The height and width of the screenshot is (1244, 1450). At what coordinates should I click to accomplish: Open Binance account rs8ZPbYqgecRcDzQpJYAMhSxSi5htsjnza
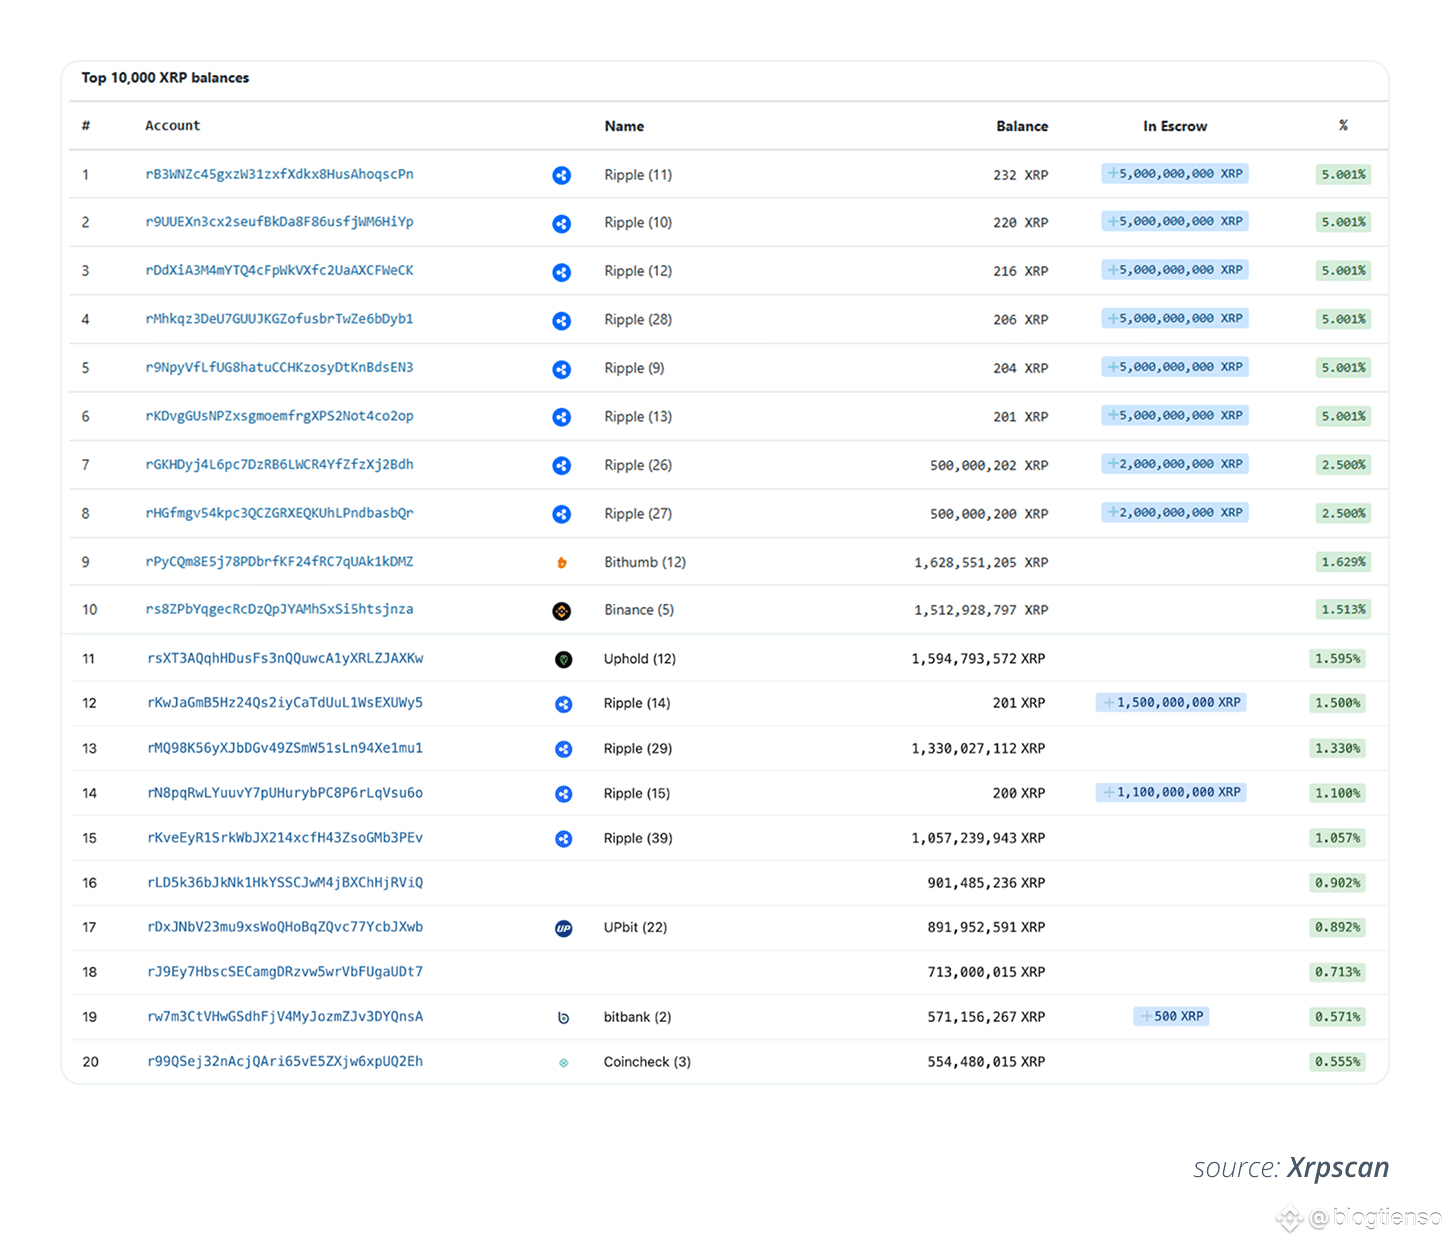click(280, 609)
